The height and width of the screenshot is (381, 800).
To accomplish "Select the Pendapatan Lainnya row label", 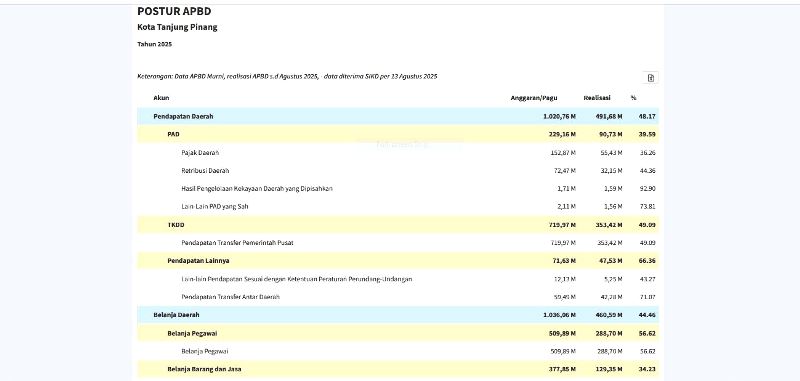I will 198,261.
